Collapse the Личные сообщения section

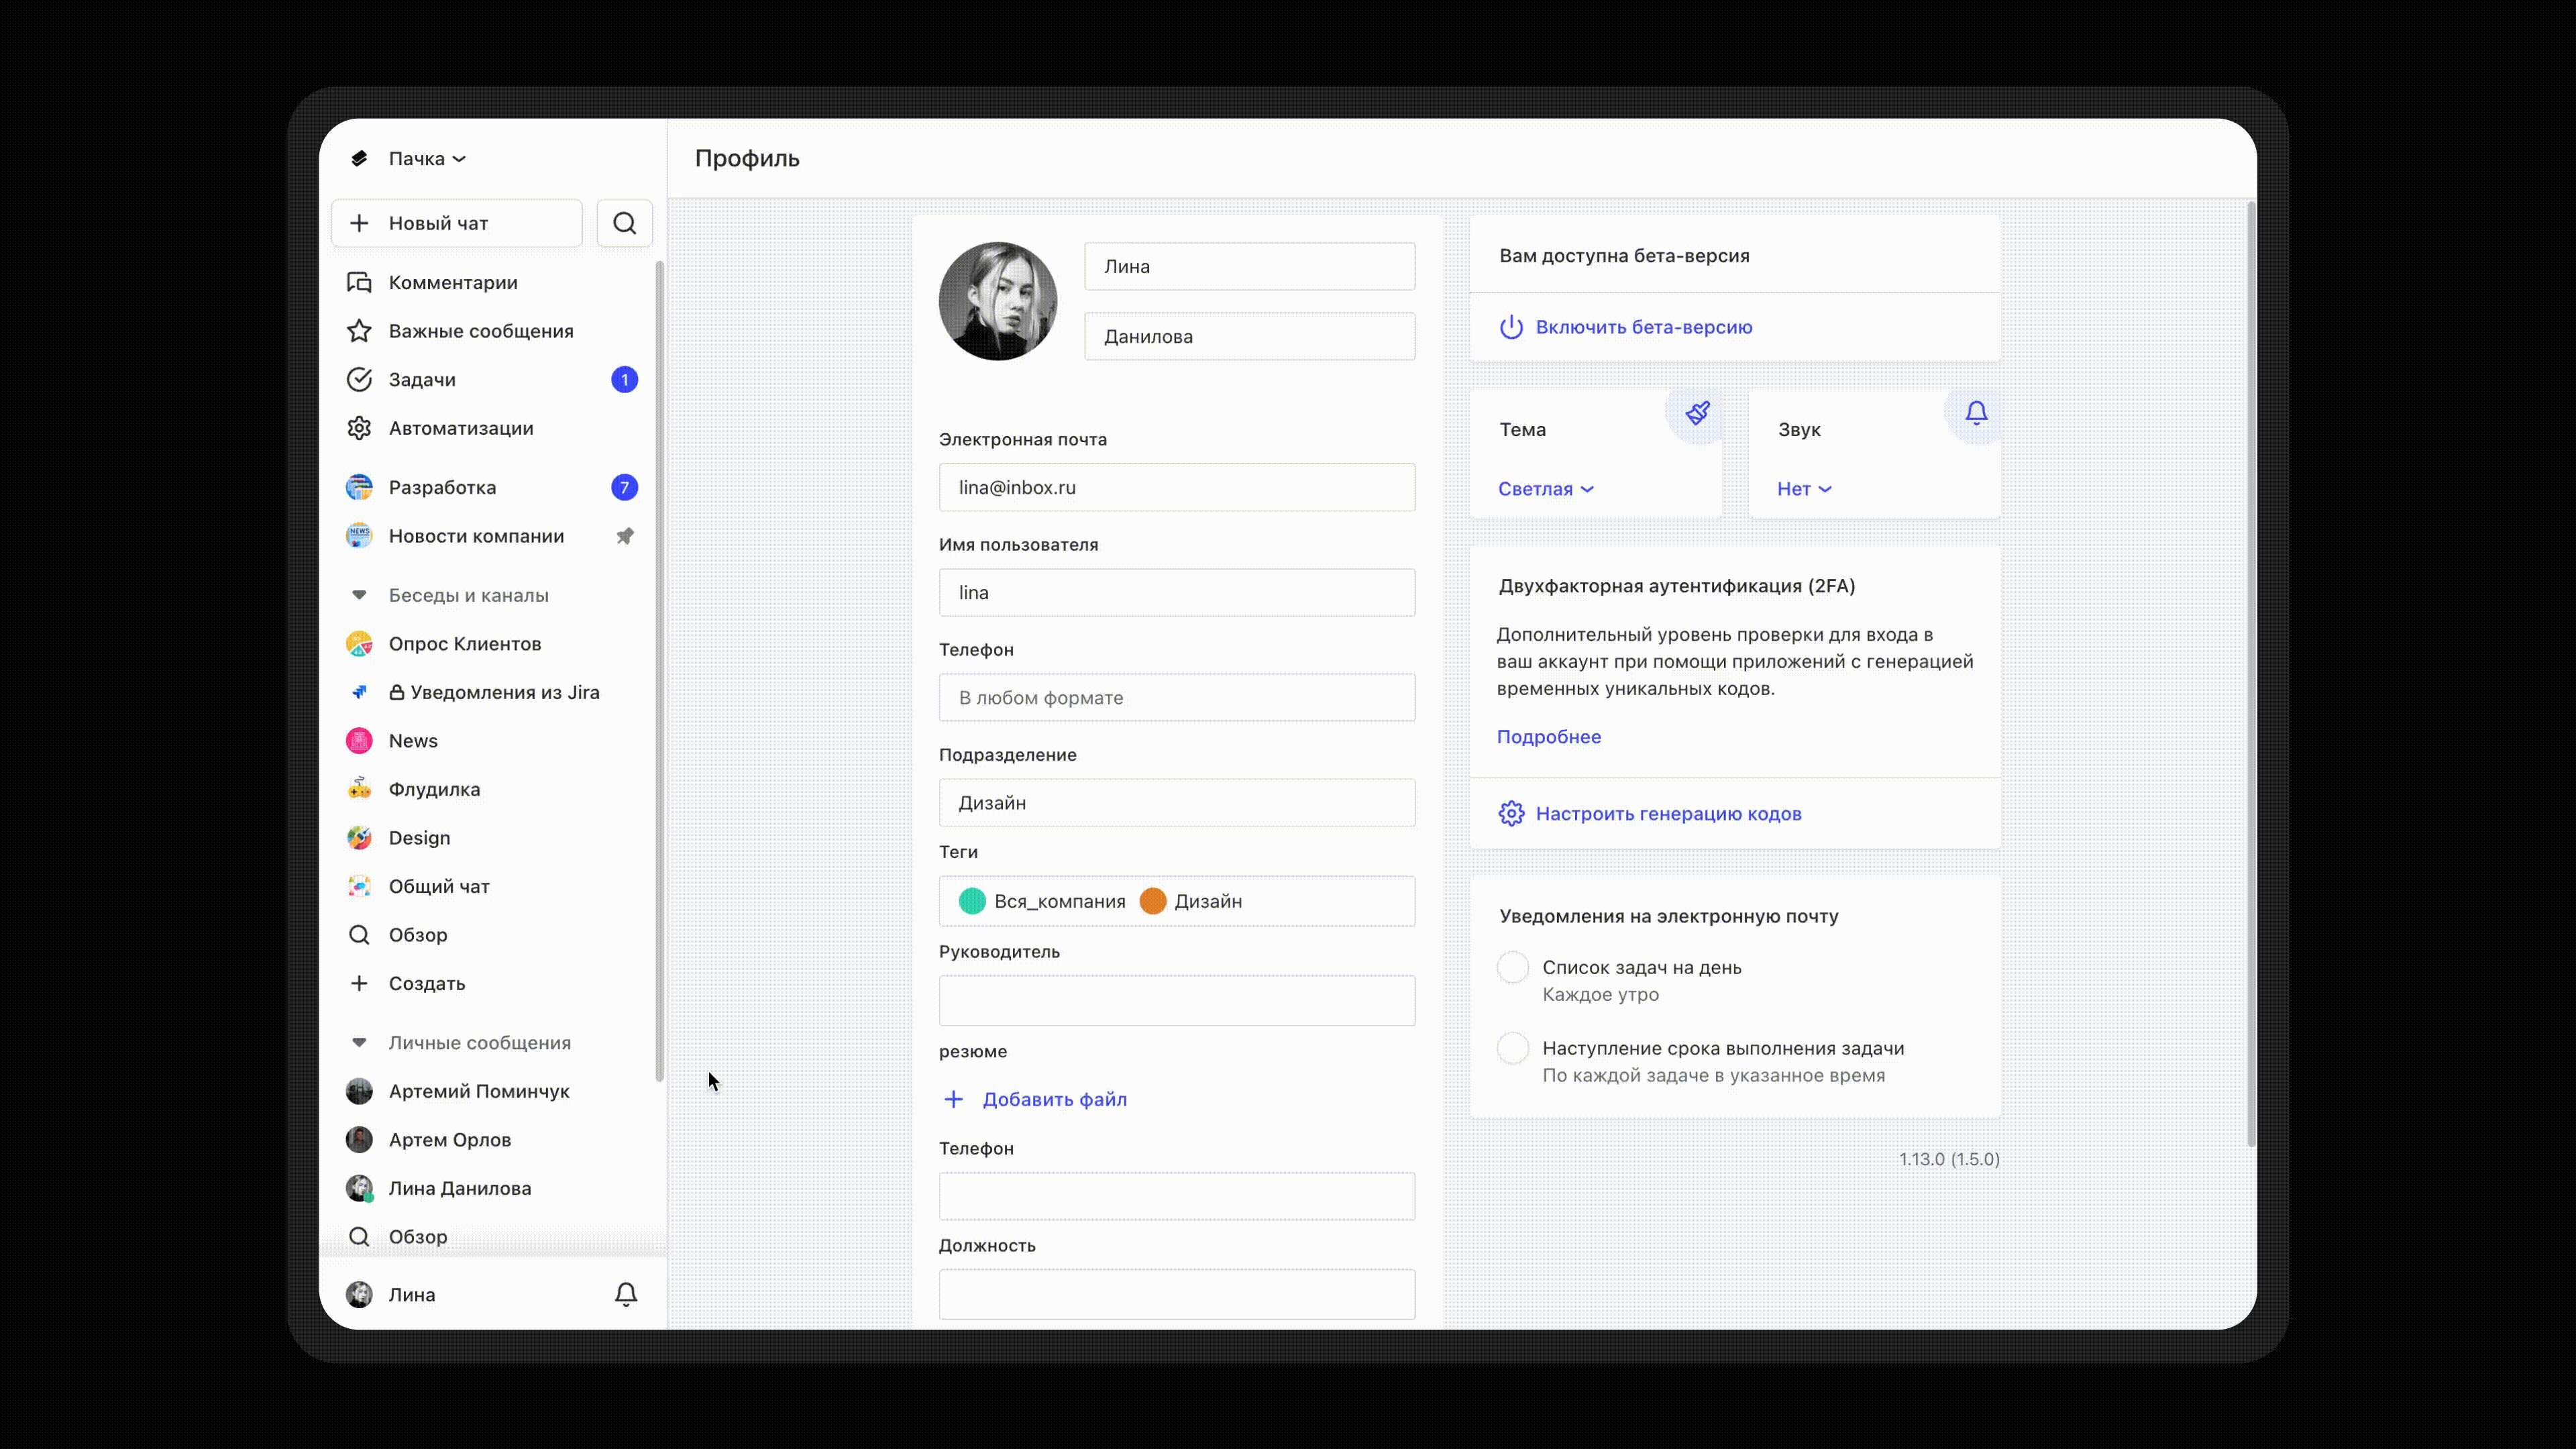tap(359, 1043)
